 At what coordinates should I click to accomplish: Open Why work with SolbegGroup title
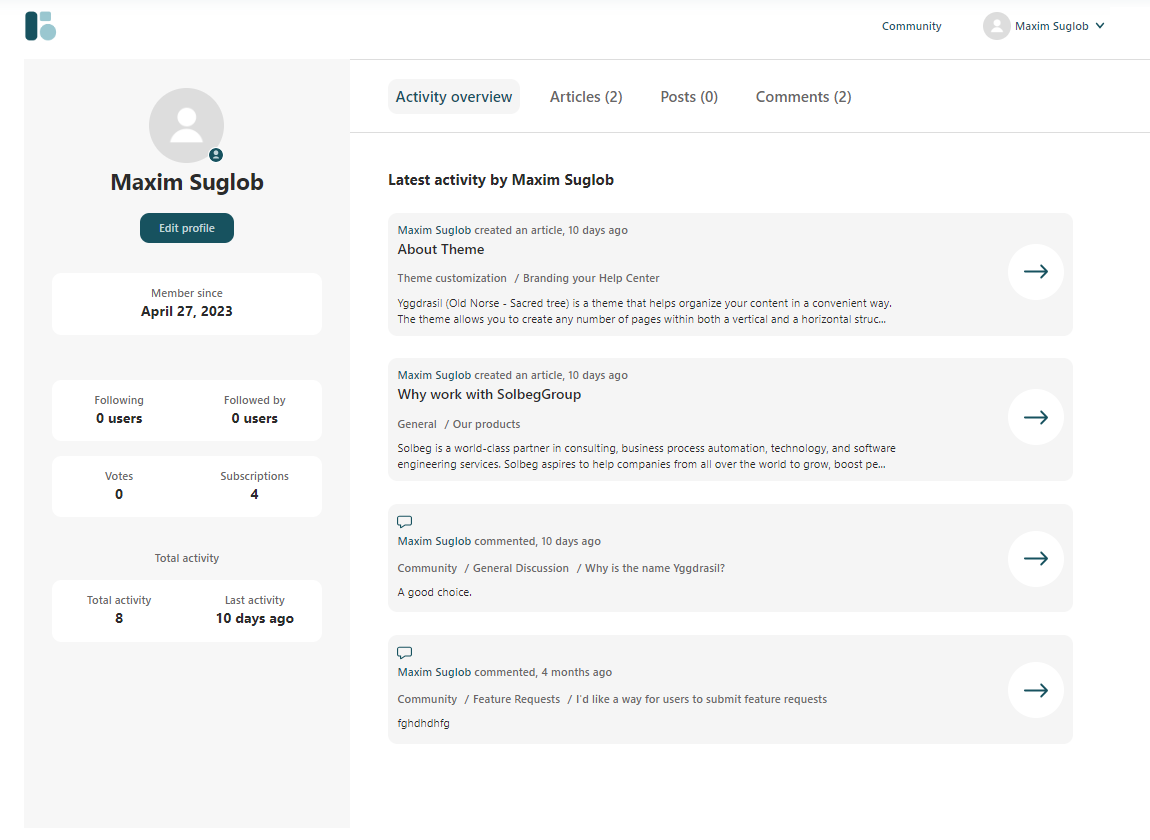489,395
